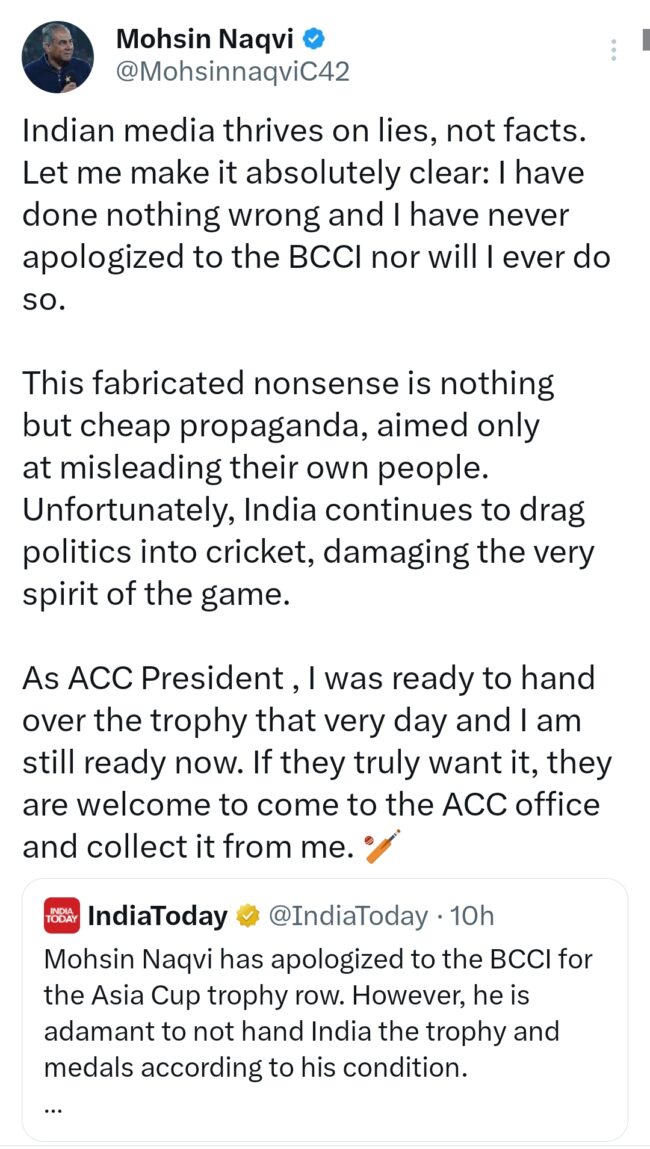
Task: Open the three-dot more options menu
Action: (x=612, y=50)
